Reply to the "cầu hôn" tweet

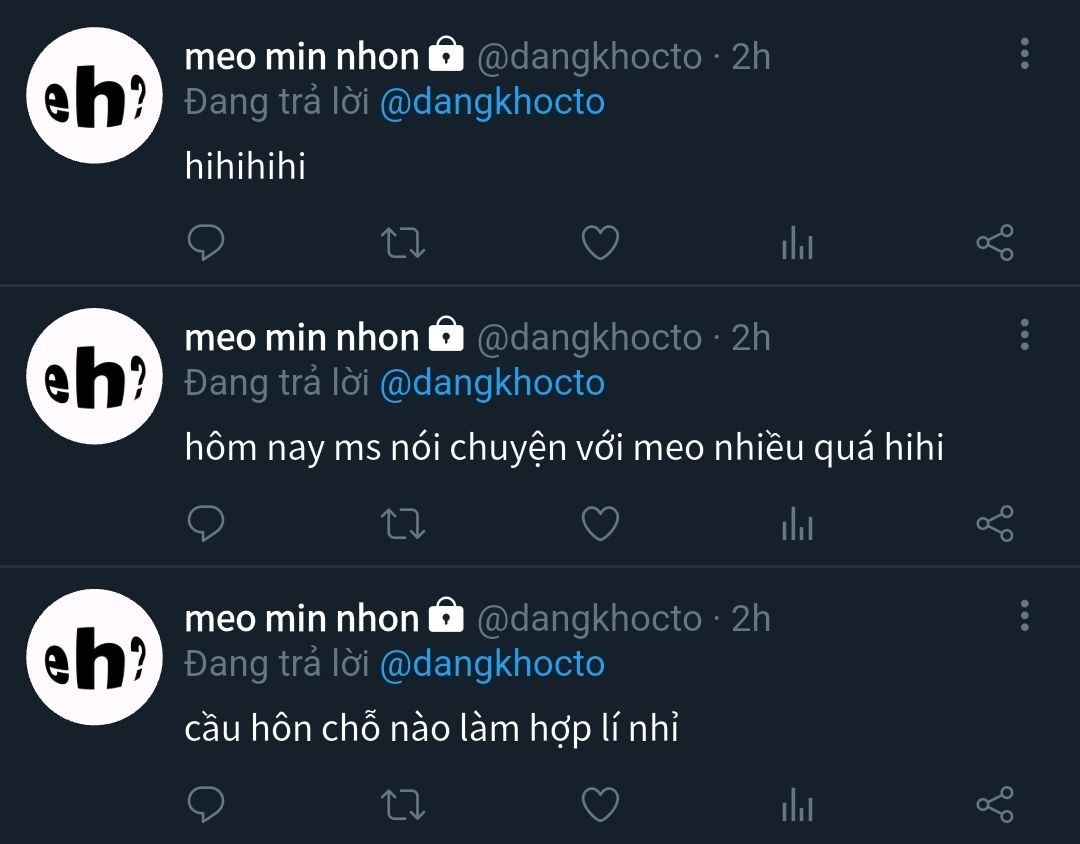(206, 805)
